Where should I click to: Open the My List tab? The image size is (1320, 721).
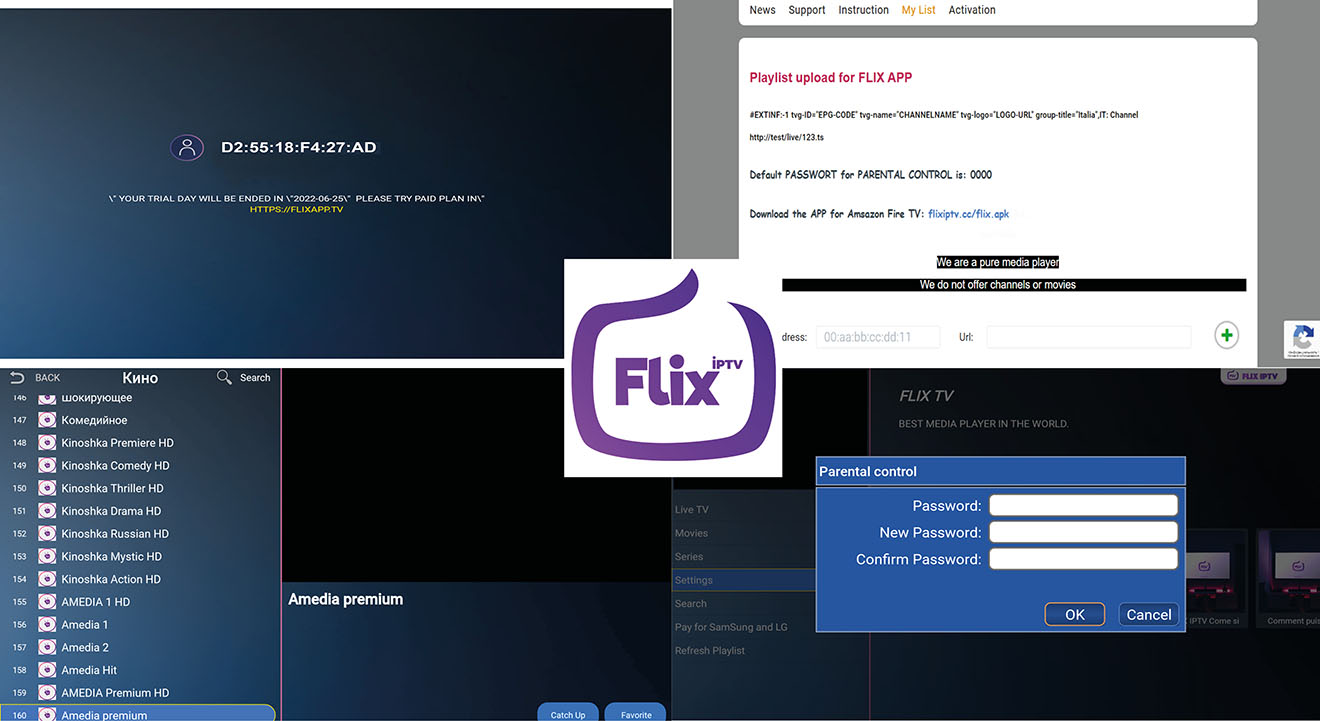click(x=918, y=10)
